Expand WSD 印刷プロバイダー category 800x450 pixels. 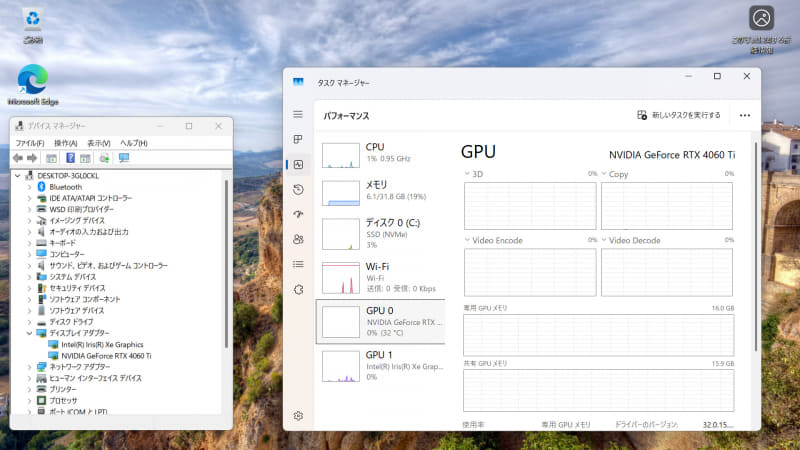tap(29, 209)
